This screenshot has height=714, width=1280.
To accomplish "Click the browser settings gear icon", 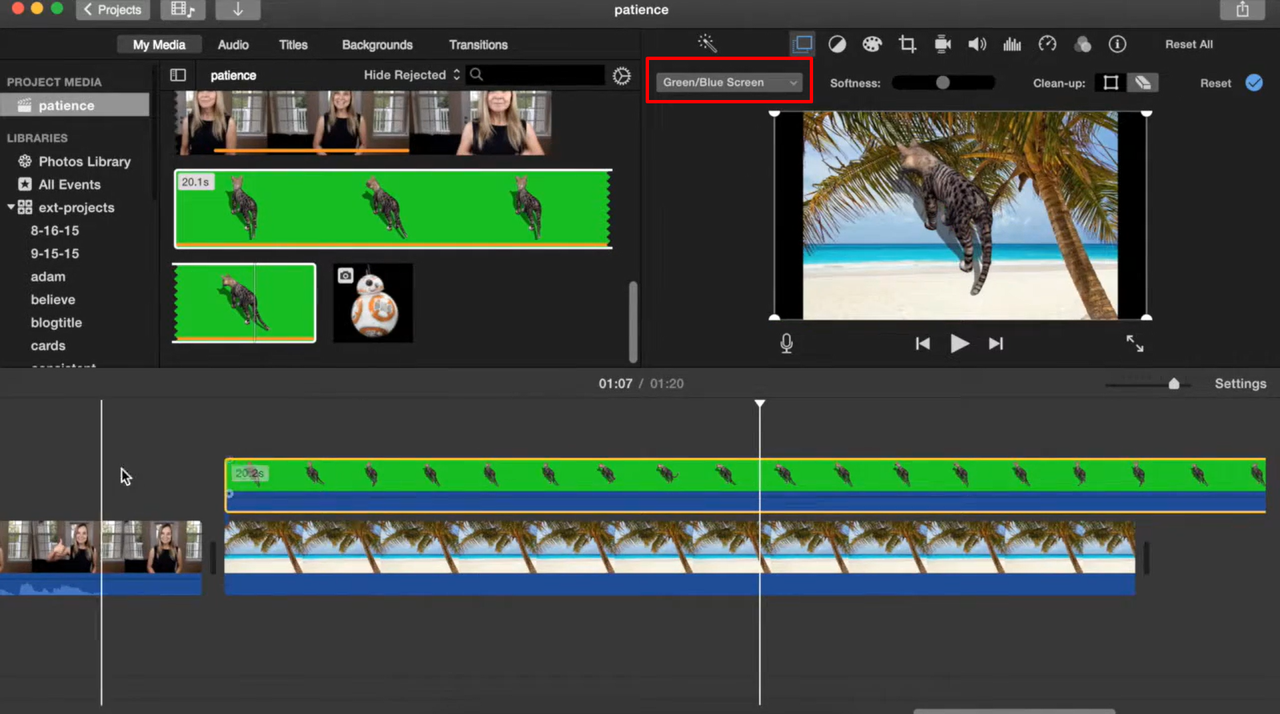I will 622,76.
